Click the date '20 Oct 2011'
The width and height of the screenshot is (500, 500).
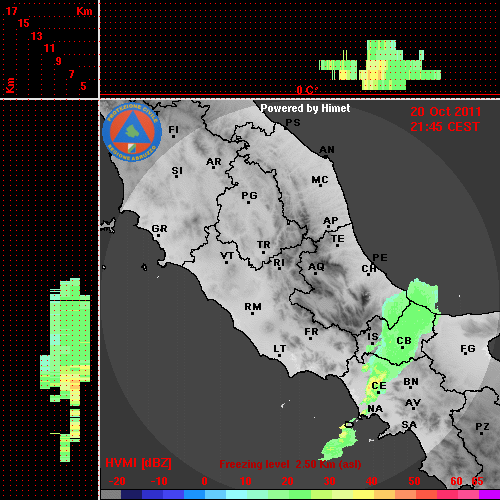click(446, 112)
